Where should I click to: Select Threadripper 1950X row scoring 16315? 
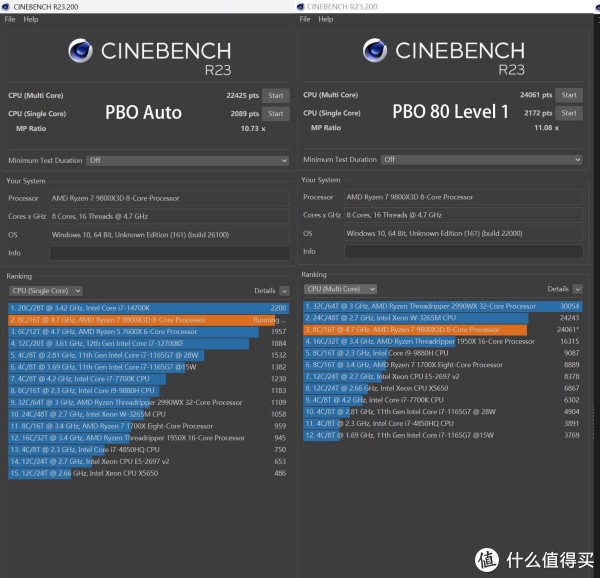443,342
